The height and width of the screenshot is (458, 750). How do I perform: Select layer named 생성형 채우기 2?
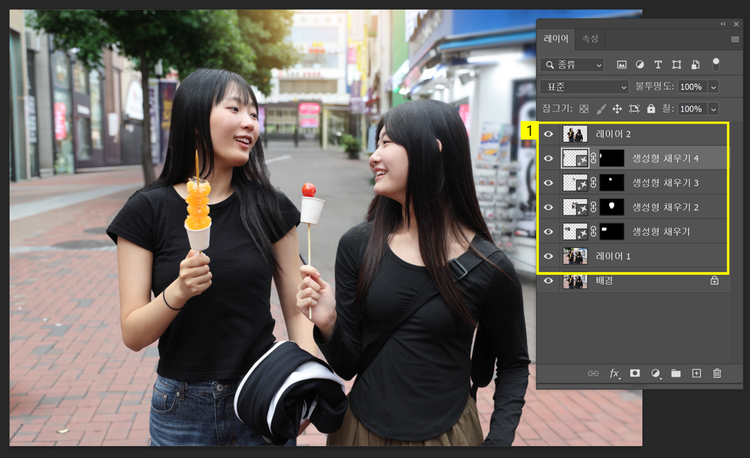[x=665, y=207]
